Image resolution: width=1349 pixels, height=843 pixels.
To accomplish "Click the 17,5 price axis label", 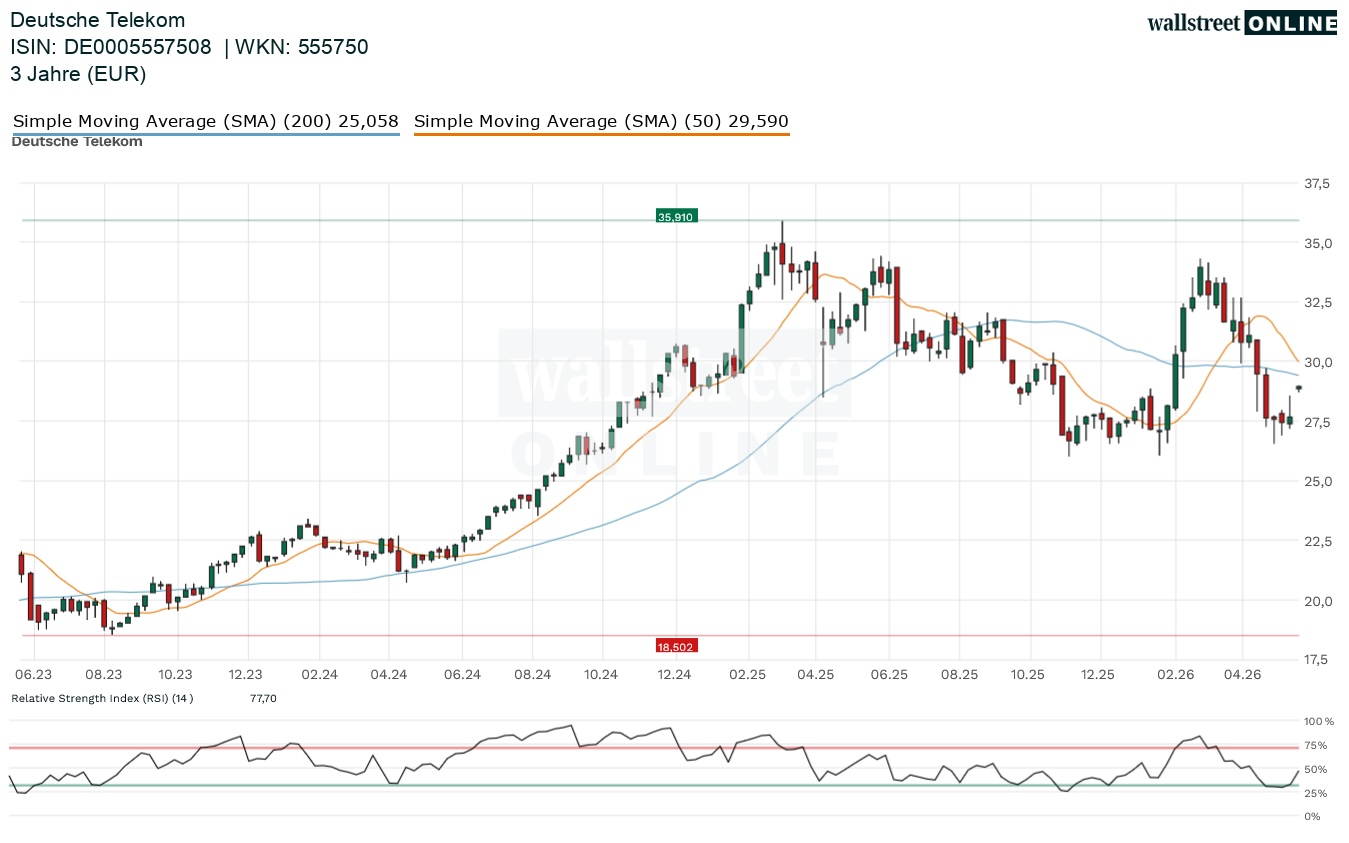I will [1317, 659].
